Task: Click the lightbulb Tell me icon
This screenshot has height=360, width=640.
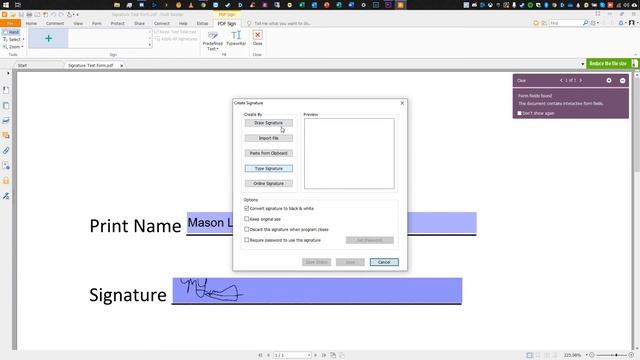Action: tap(249, 24)
